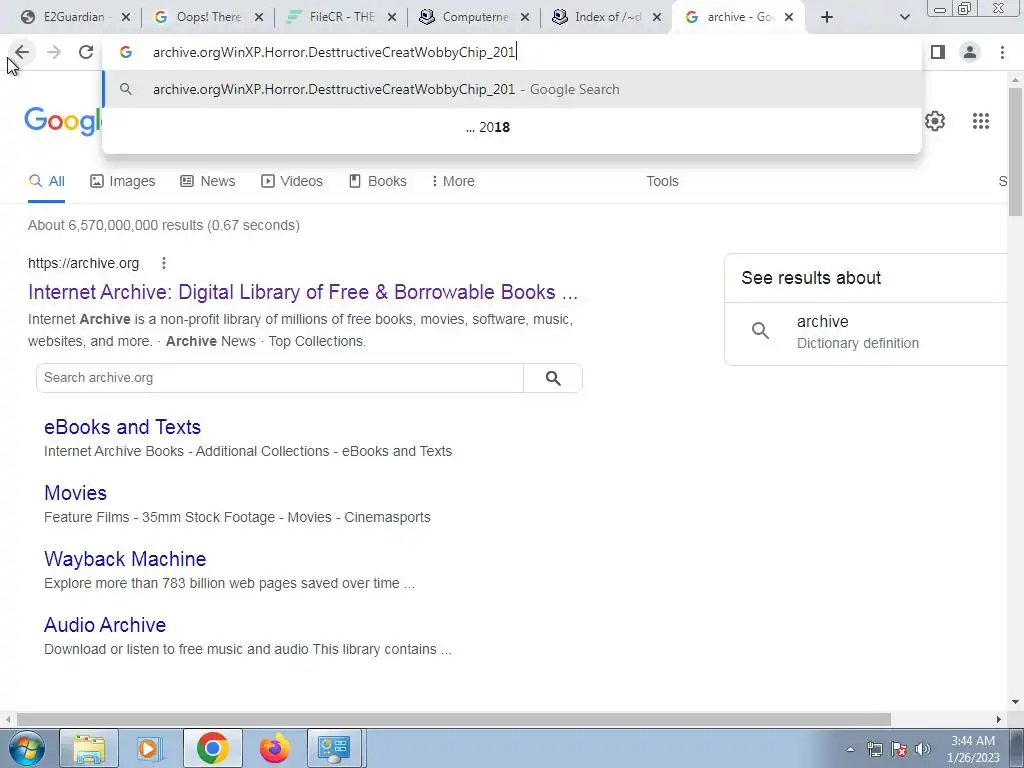Image resolution: width=1024 pixels, height=768 pixels.
Task: Click the Search archive.org input field
Action: (280, 378)
